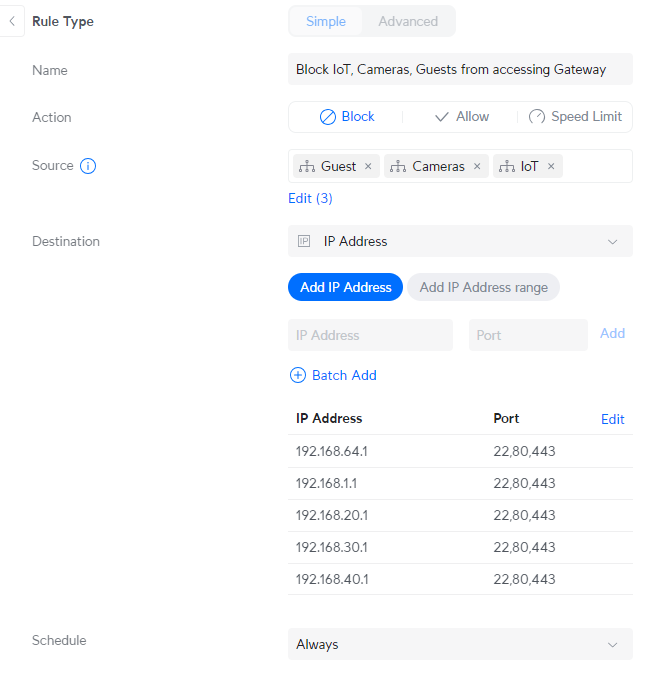Image resolution: width=659 pixels, height=680 pixels.
Task: Select the Add IP Address option
Action: (x=346, y=287)
